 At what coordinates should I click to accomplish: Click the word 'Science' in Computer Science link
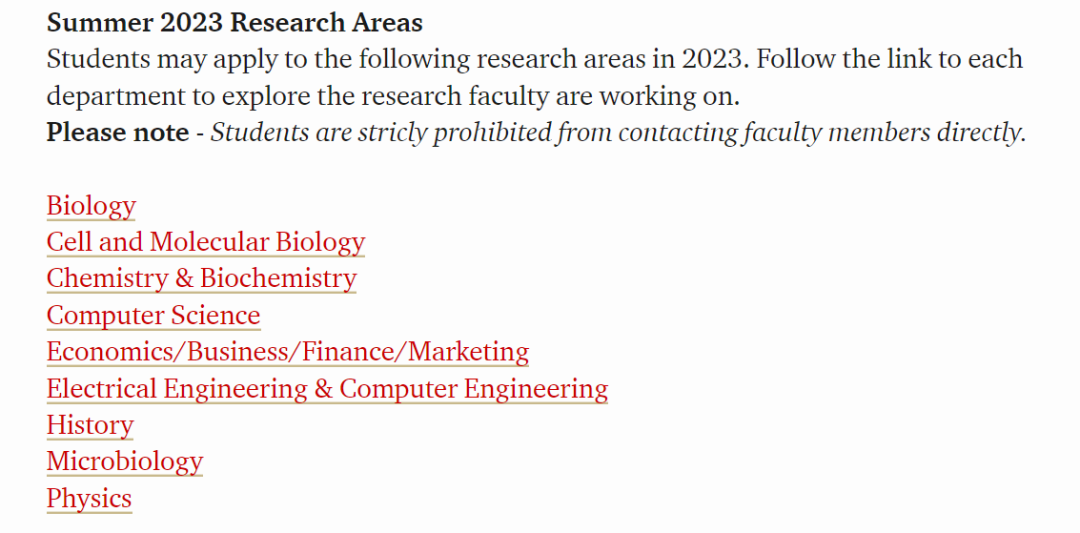(216, 315)
